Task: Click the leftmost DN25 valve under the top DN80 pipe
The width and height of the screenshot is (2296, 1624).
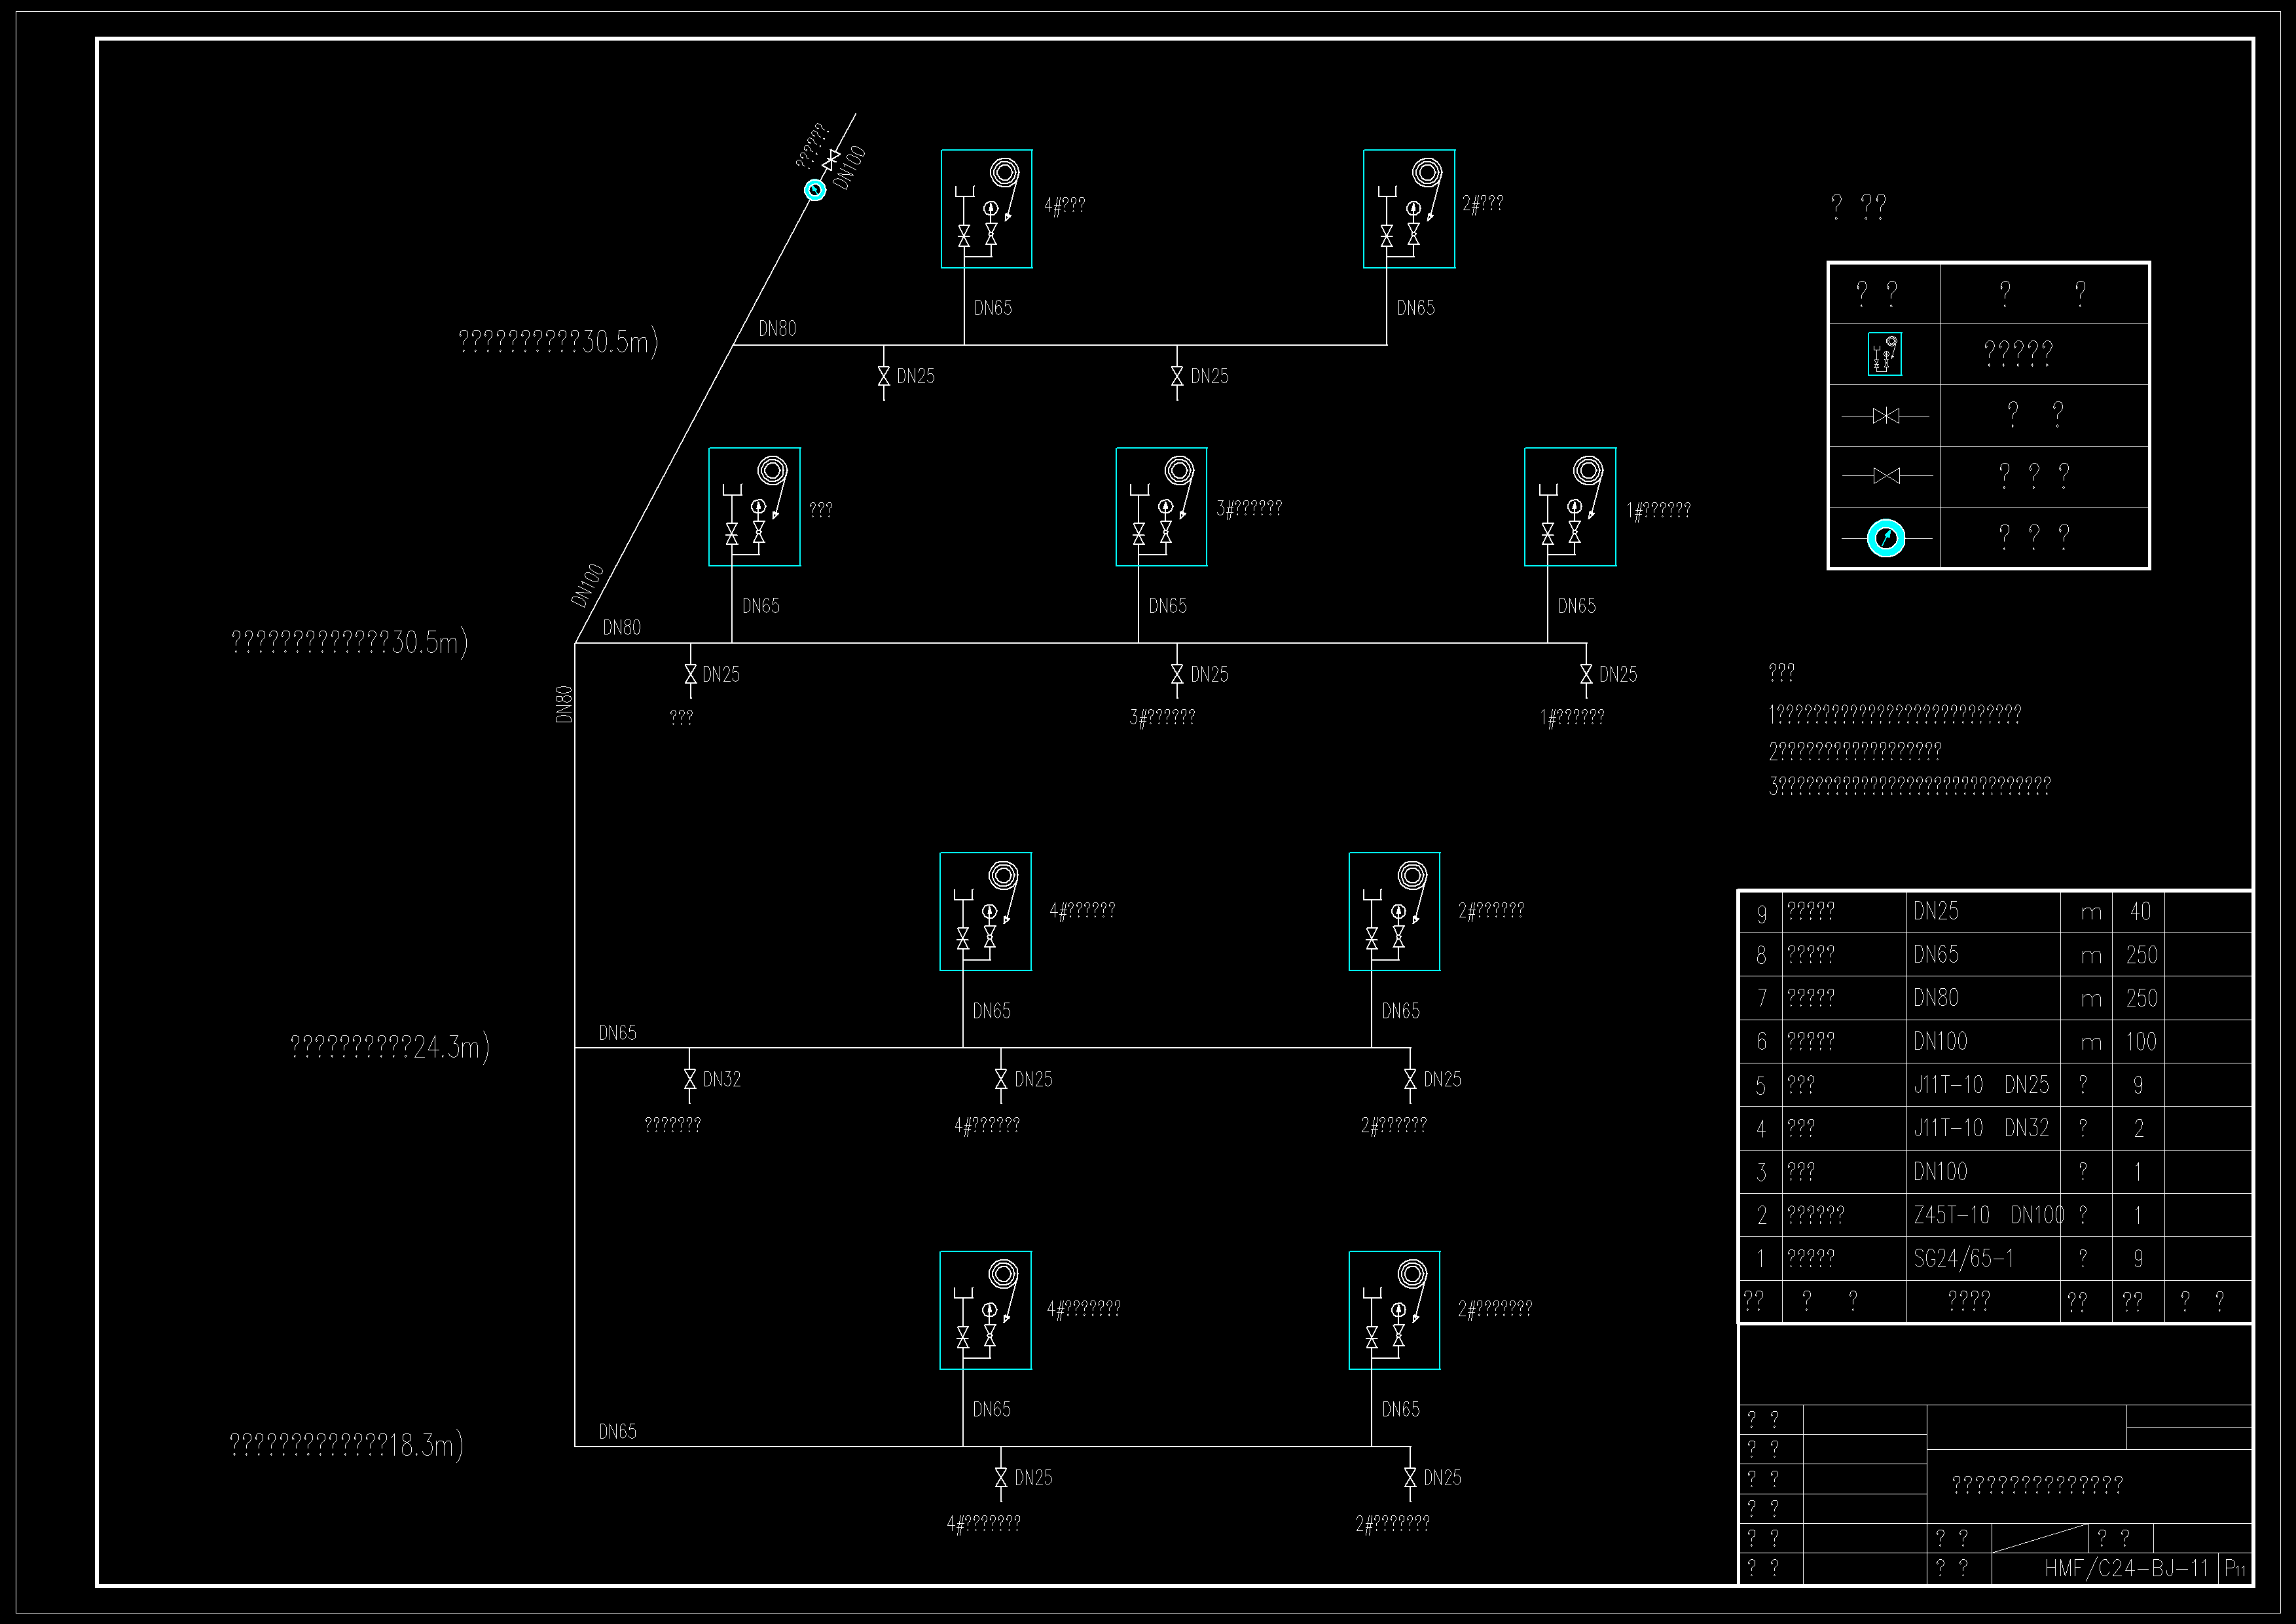Action: [x=883, y=376]
